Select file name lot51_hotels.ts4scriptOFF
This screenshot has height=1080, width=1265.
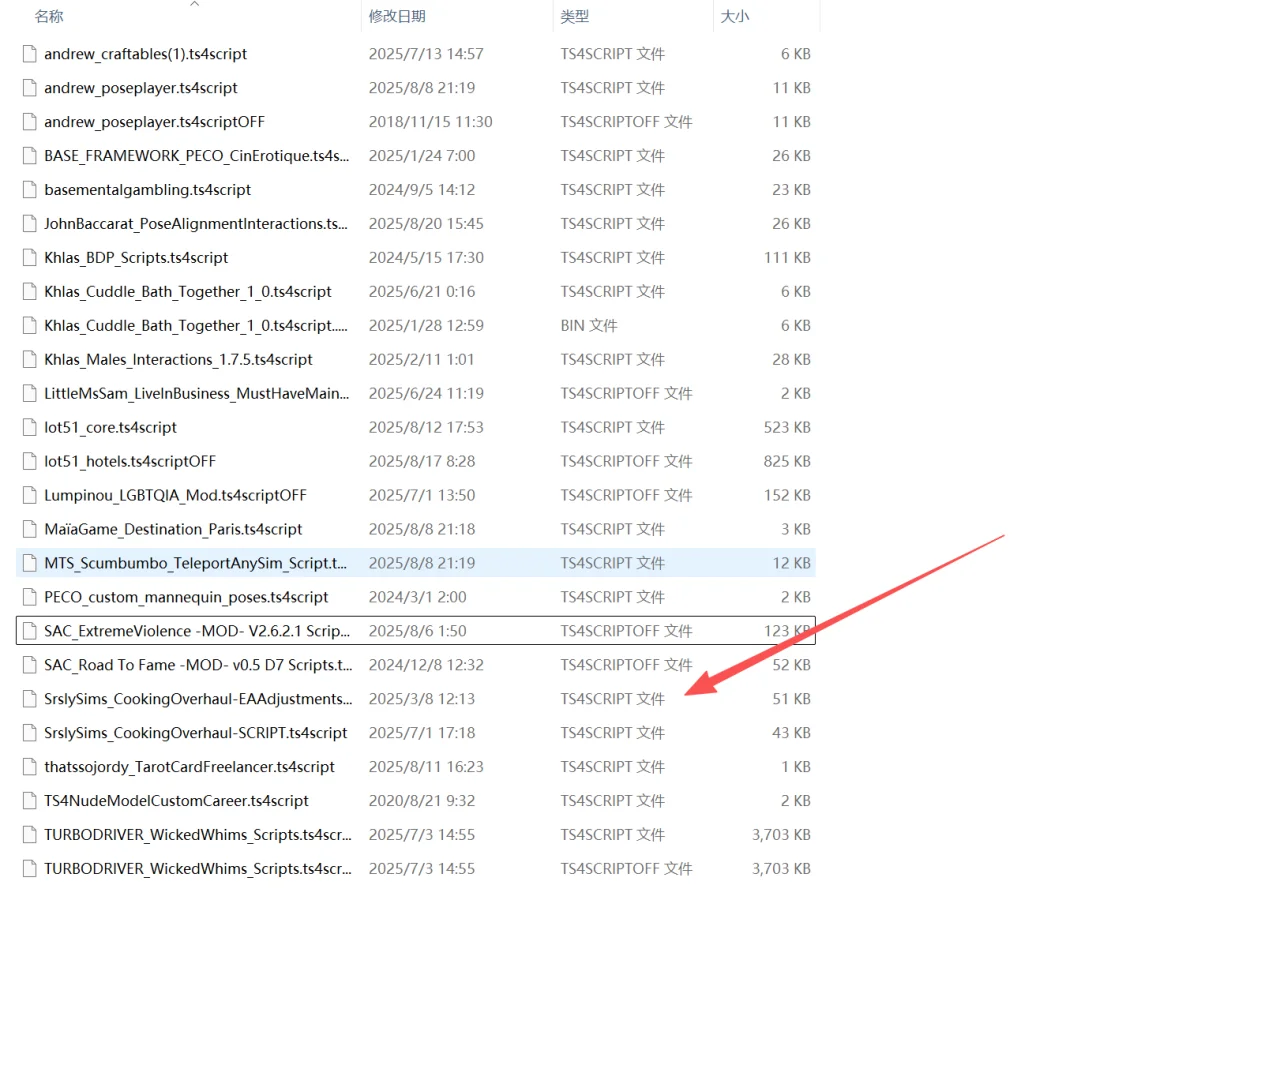[130, 462]
